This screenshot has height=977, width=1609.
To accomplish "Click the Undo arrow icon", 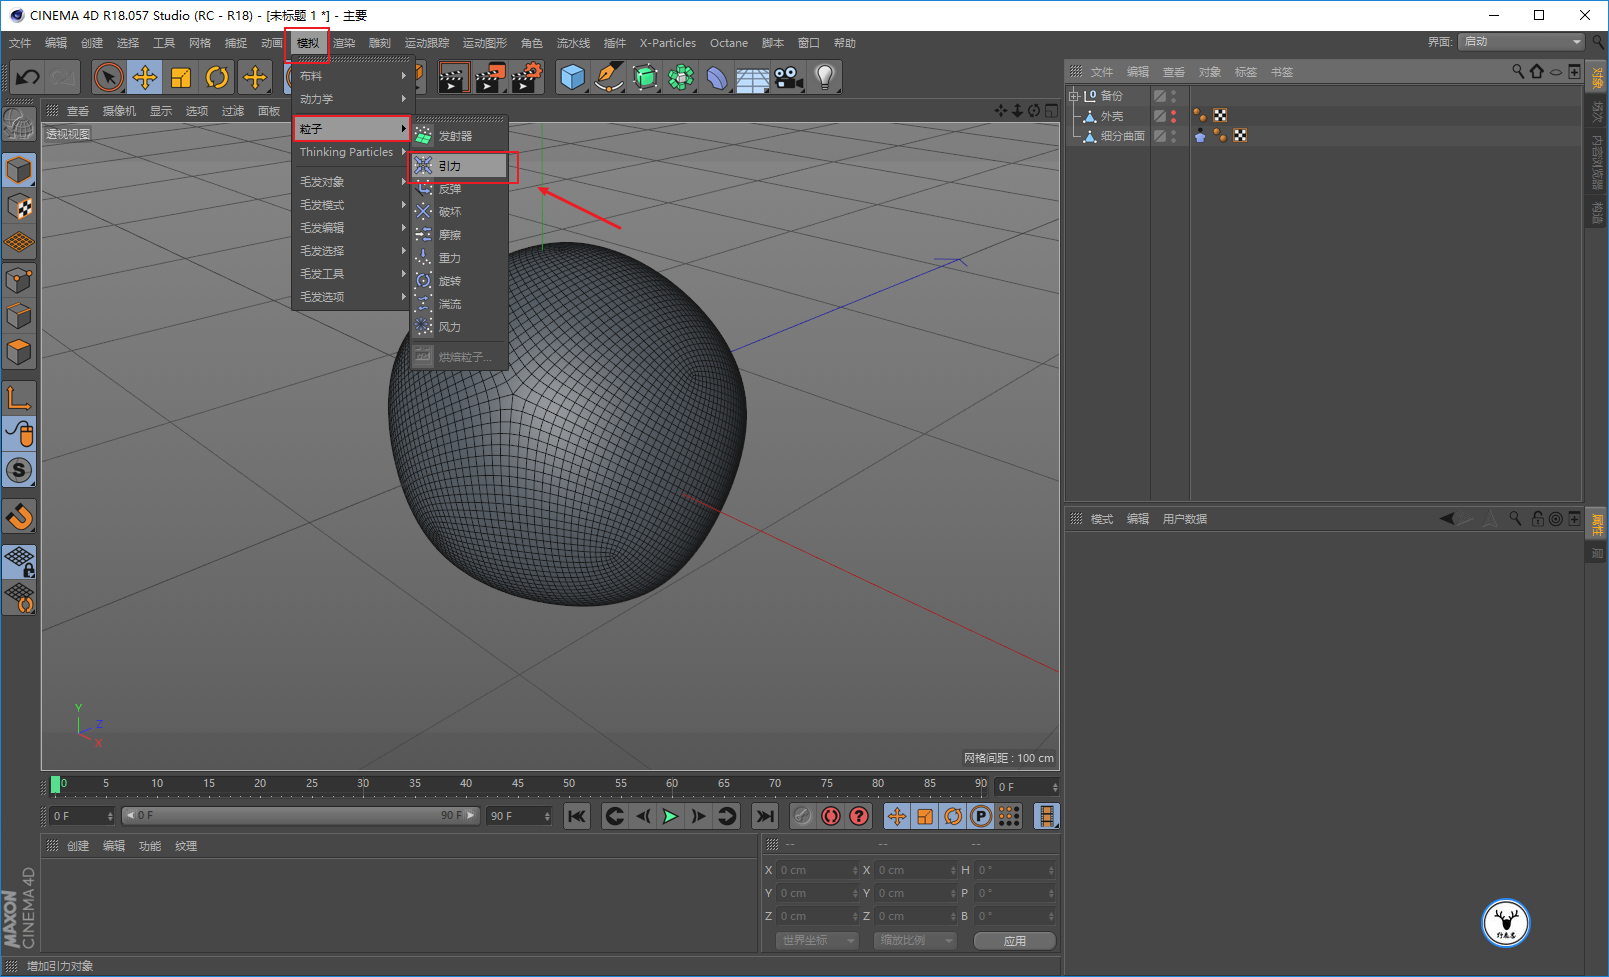I will (x=28, y=77).
